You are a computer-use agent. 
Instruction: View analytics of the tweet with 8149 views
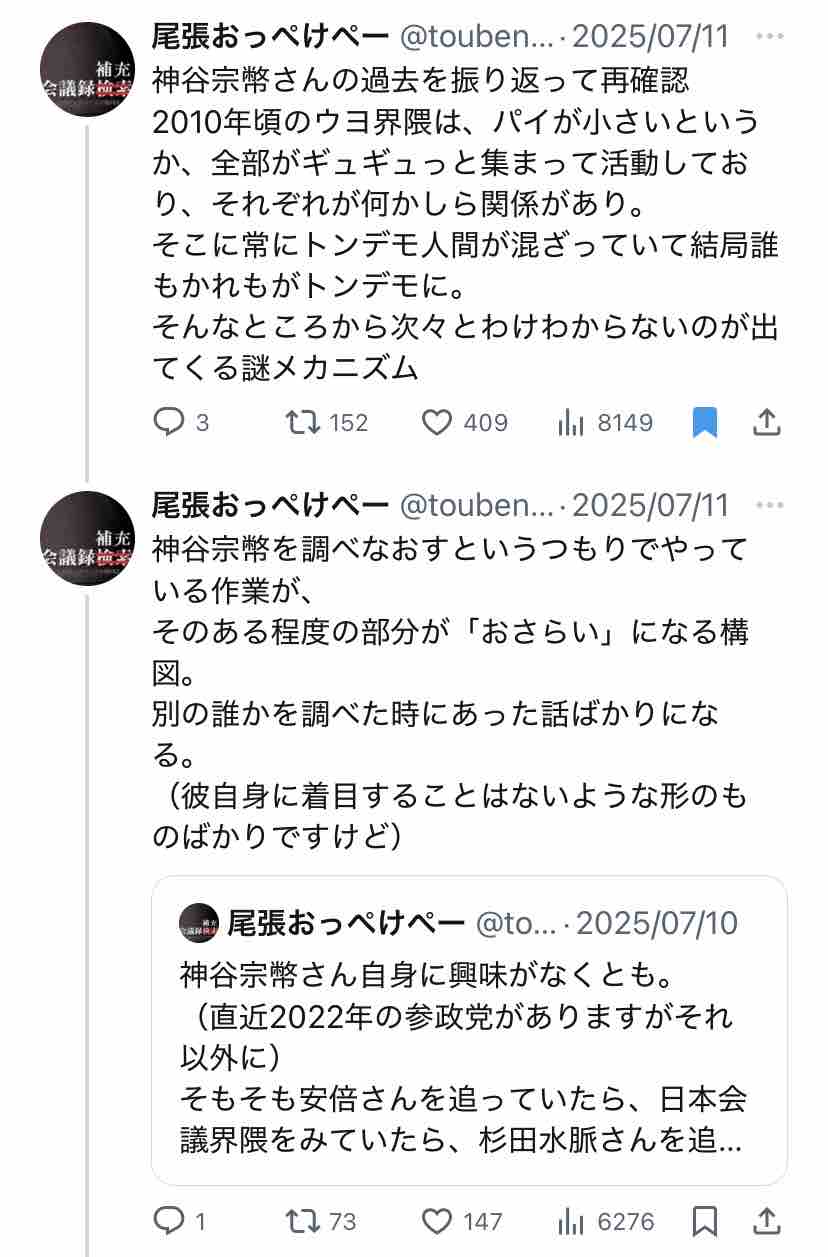(605, 423)
